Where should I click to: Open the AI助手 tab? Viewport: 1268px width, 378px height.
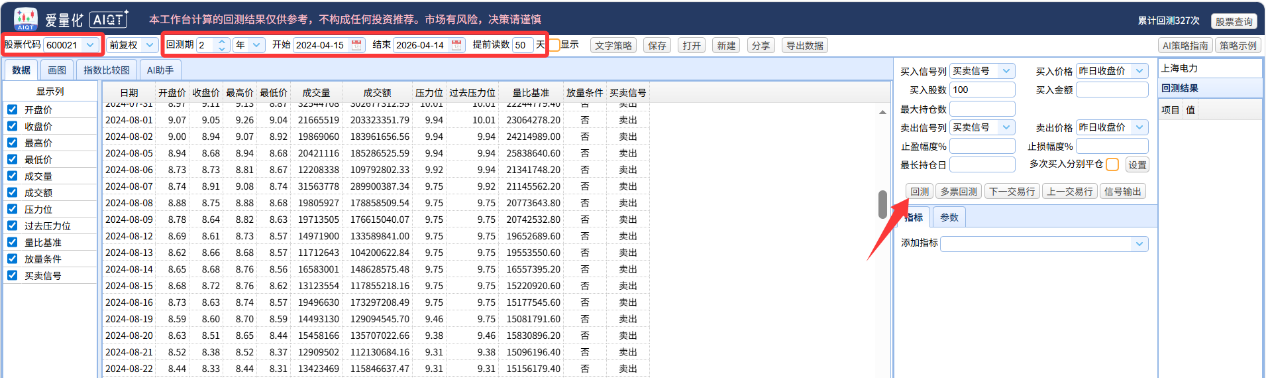pyautogui.click(x=160, y=70)
